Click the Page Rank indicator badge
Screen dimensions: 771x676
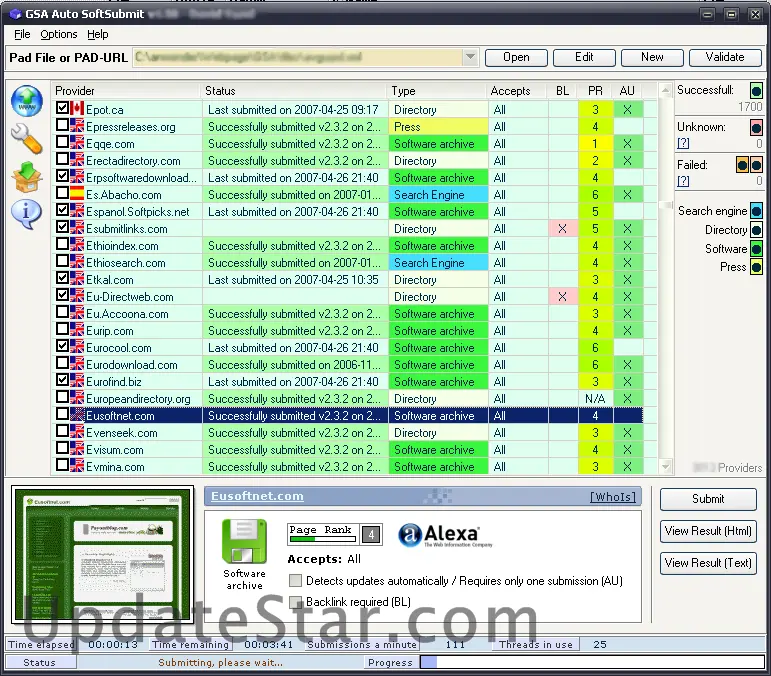click(x=334, y=534)
